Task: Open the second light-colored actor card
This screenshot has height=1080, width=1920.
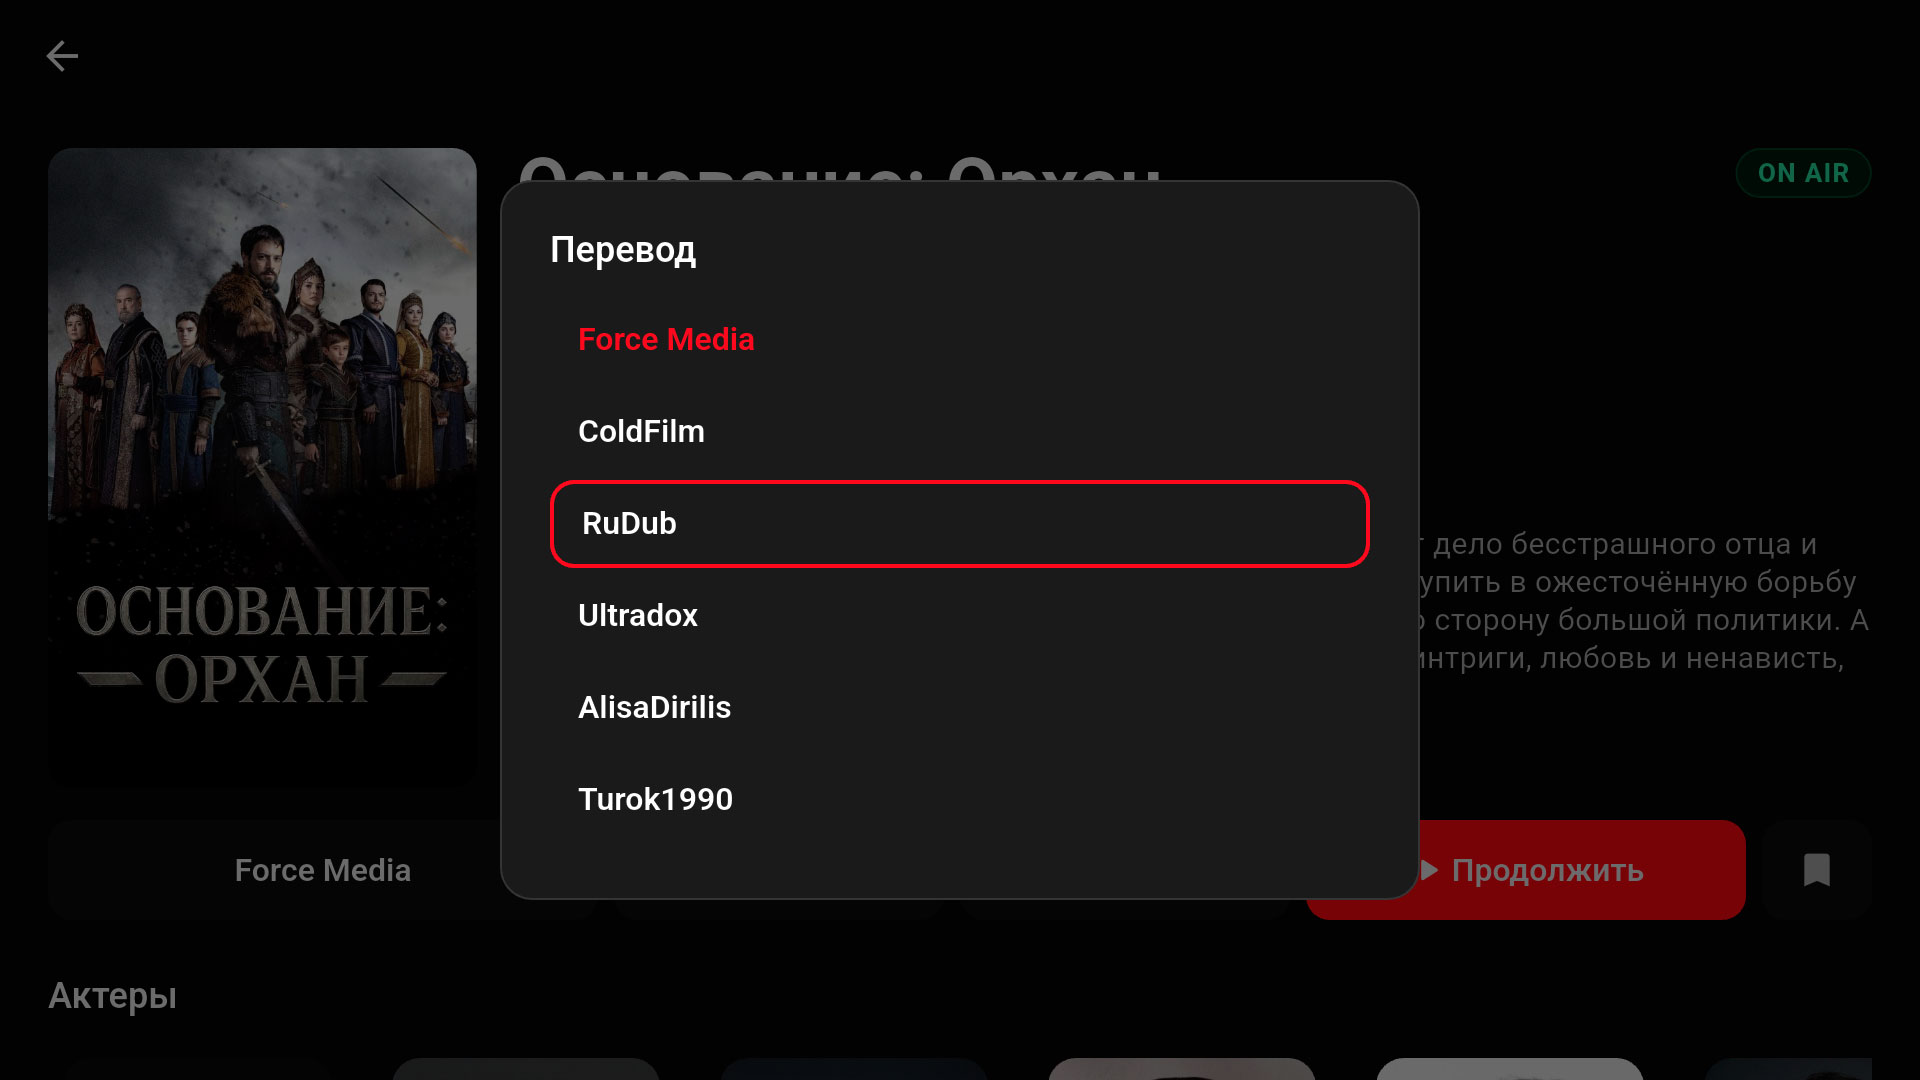Action: 1509,1069
